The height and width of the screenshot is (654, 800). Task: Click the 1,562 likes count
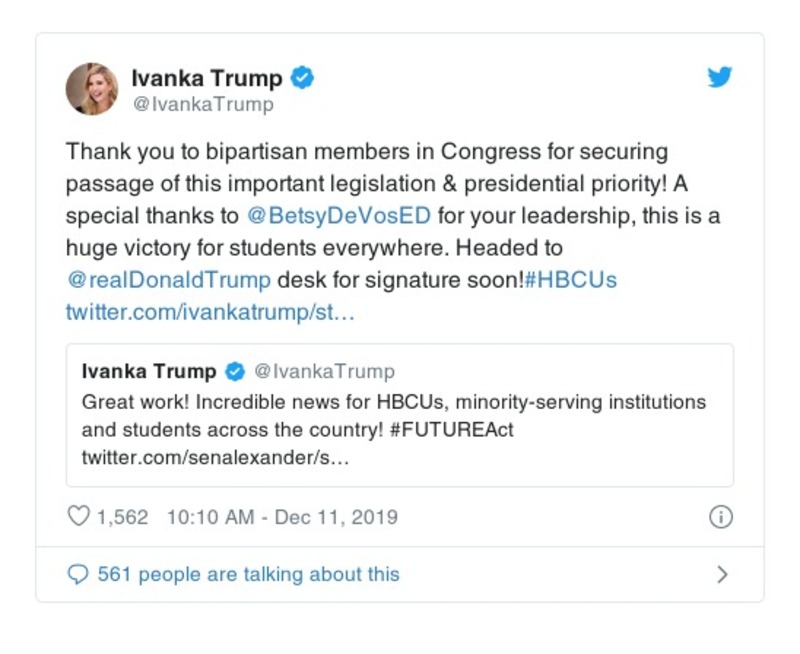(x=122, y=517)
